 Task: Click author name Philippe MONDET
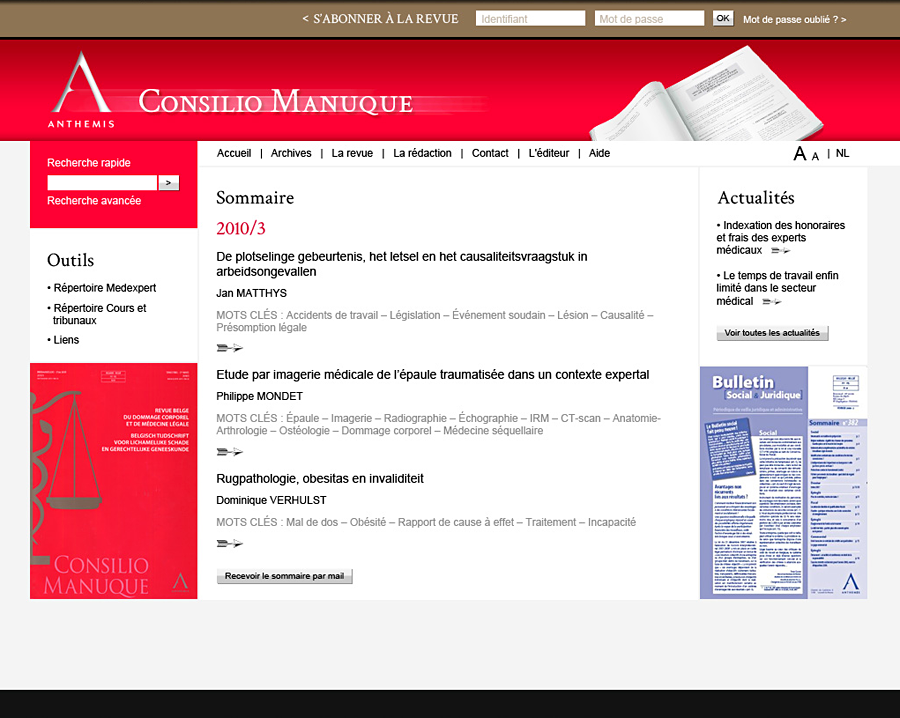pyautogui.click(x=259, y=397)
